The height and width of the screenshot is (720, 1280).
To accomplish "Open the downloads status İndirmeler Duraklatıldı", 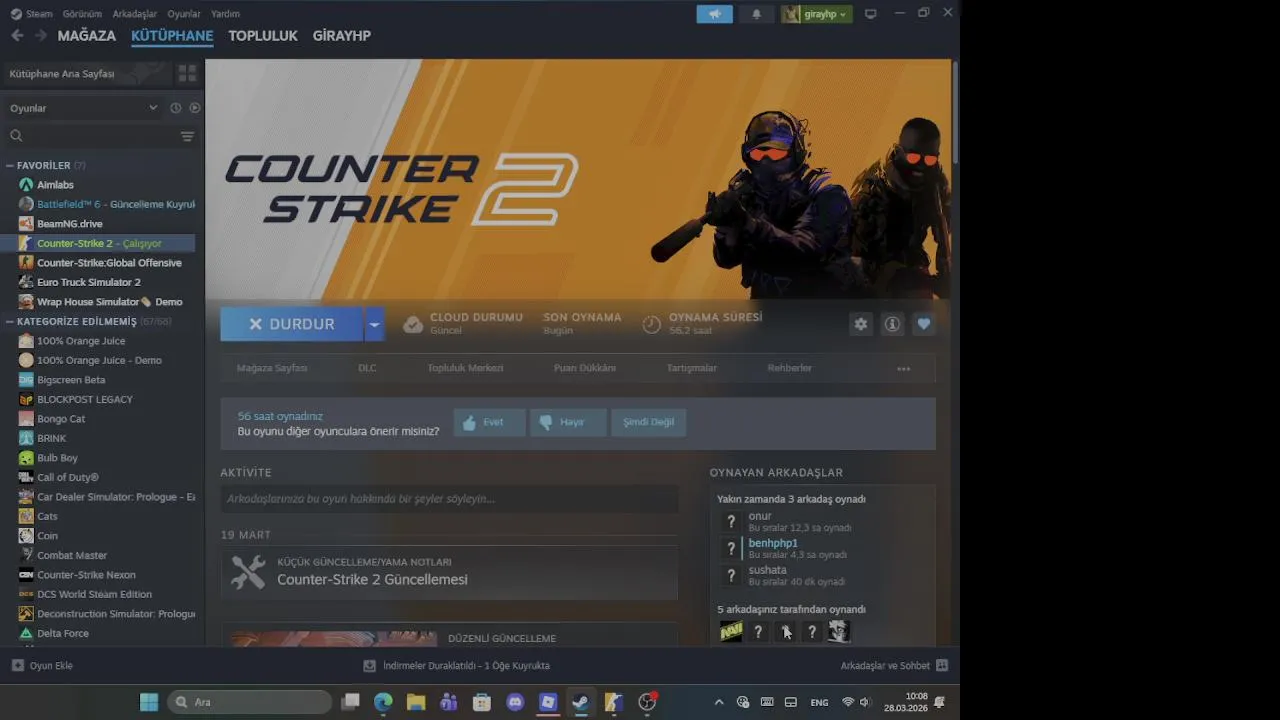I will coord(456,666).
